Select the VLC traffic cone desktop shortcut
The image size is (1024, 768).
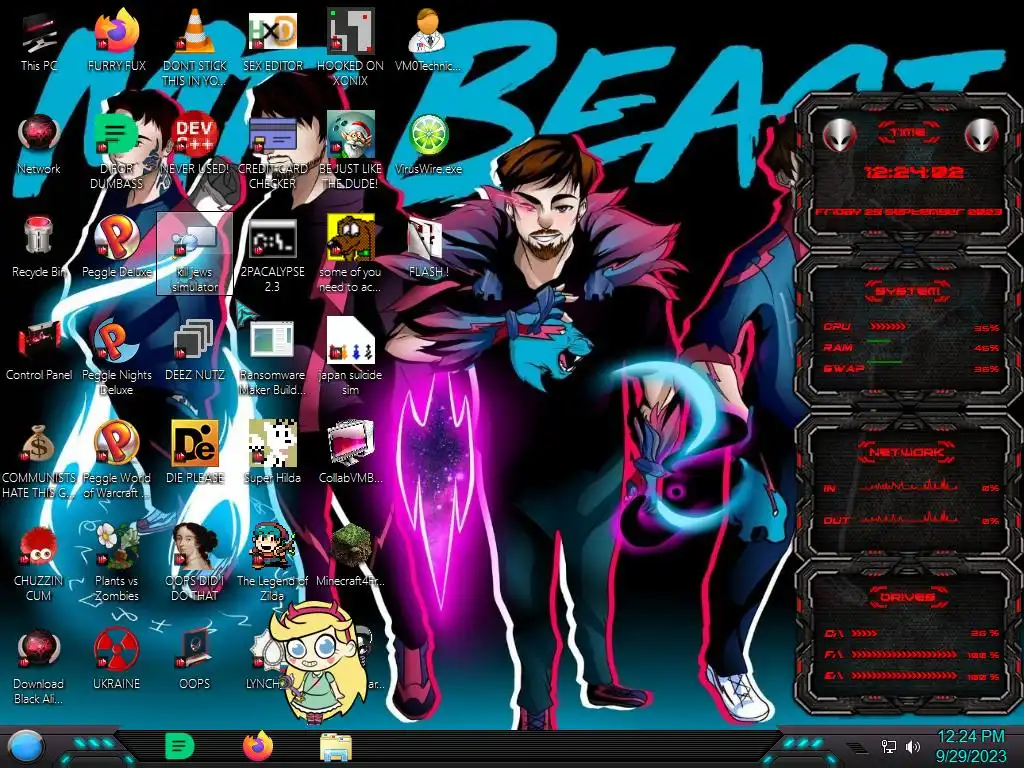coord(195,48)
